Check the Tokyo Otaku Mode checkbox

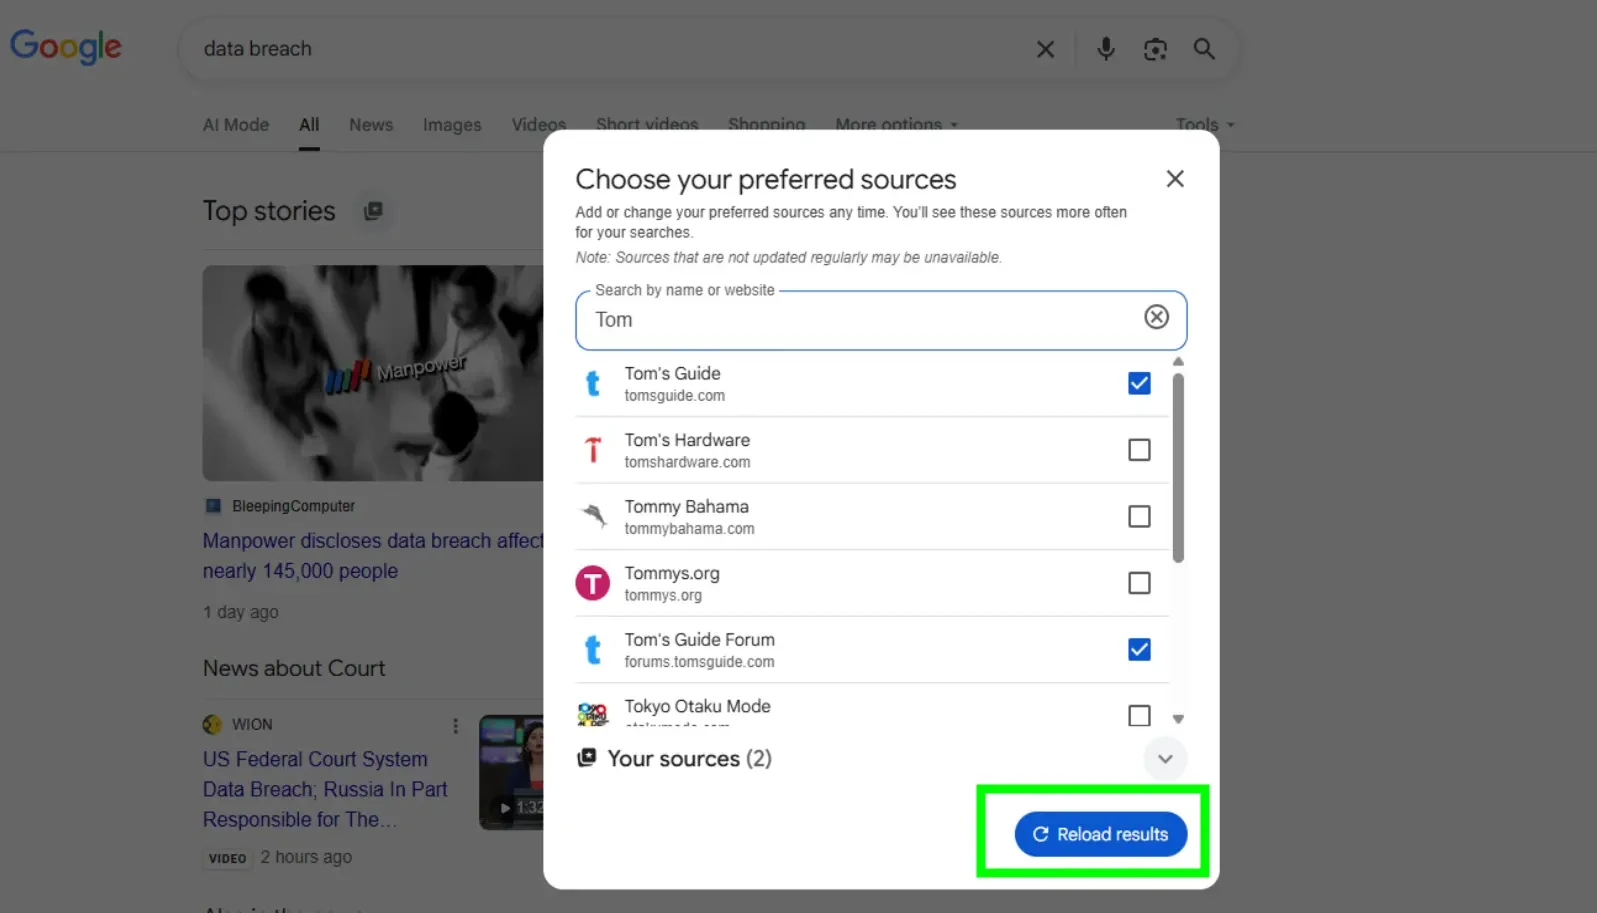pyautogui.click(x=1139, y=715)
